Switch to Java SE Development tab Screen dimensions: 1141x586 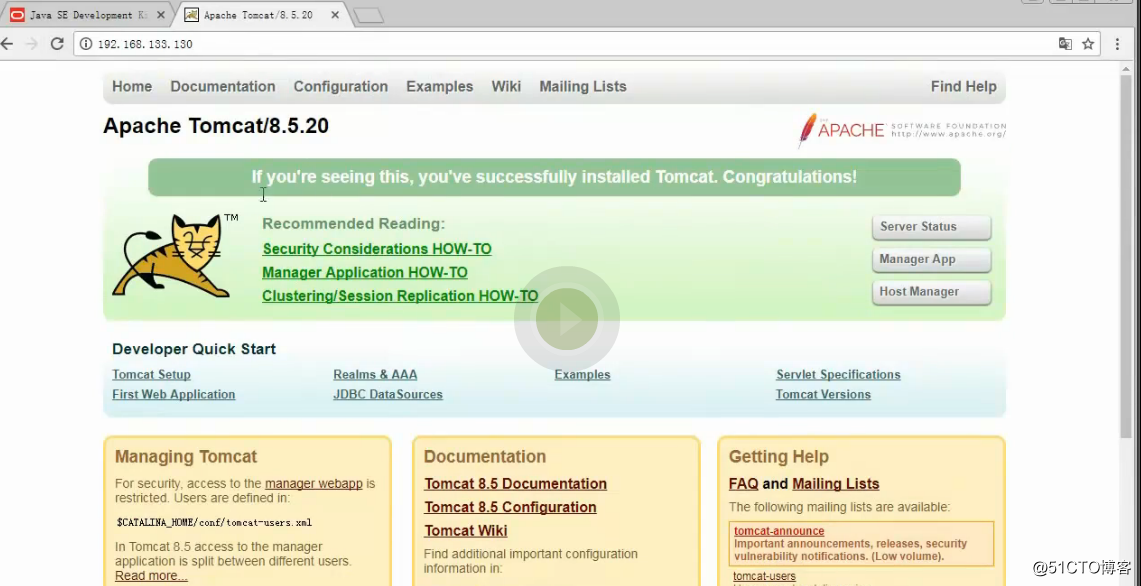point(87,15)
